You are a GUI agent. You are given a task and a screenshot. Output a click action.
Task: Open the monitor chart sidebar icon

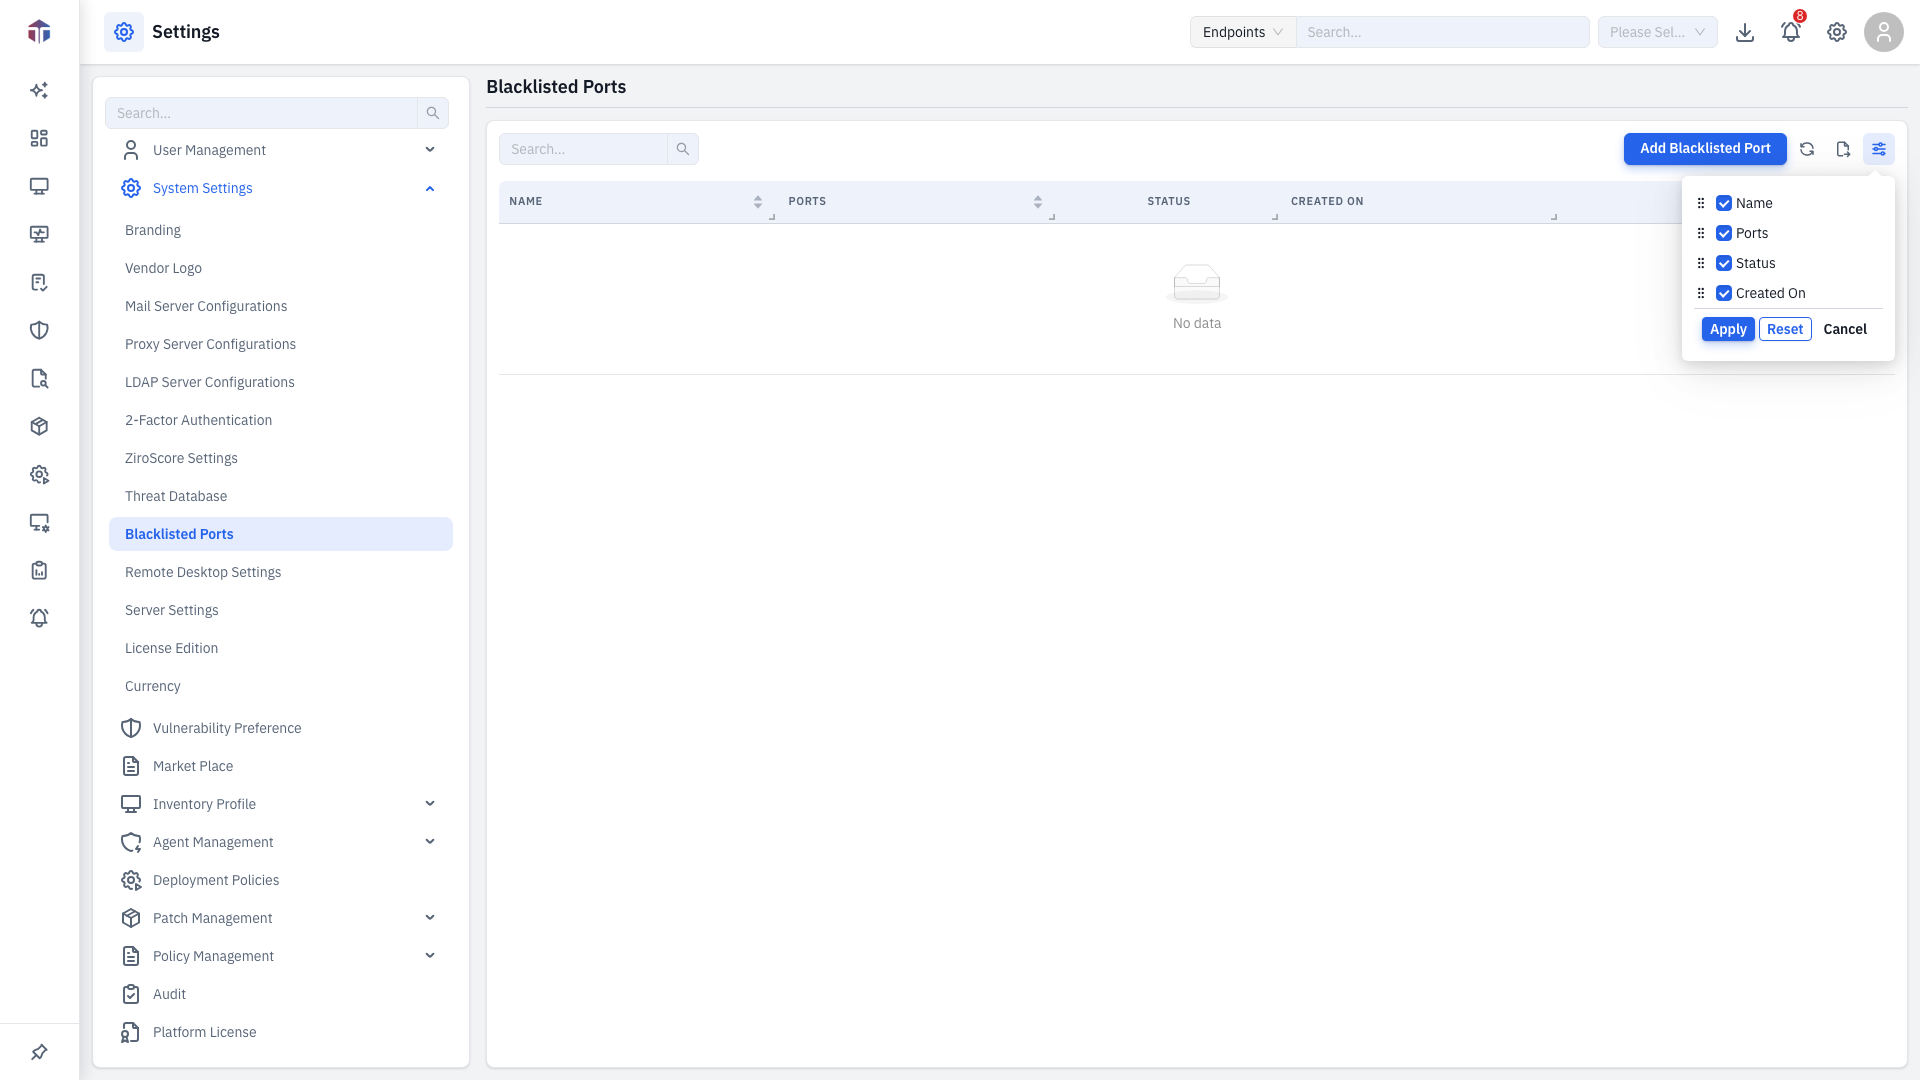(x=39, y=234)
